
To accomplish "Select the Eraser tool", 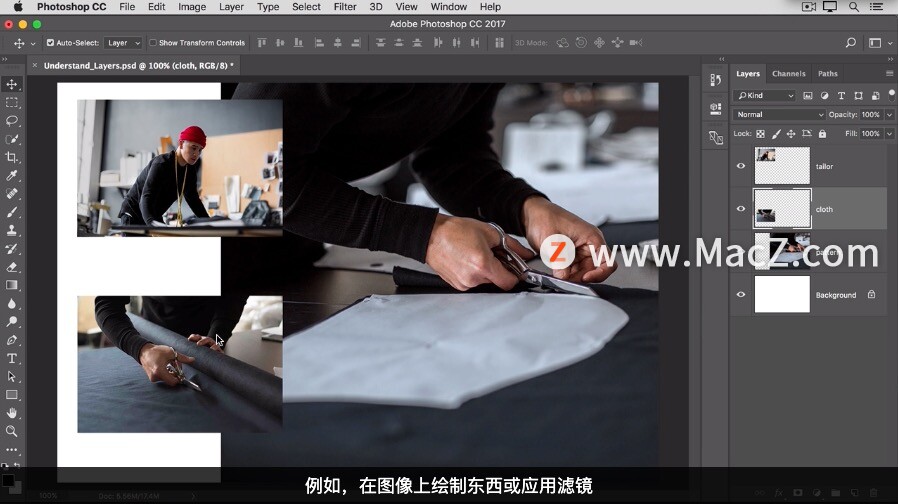I will (11, 267).
